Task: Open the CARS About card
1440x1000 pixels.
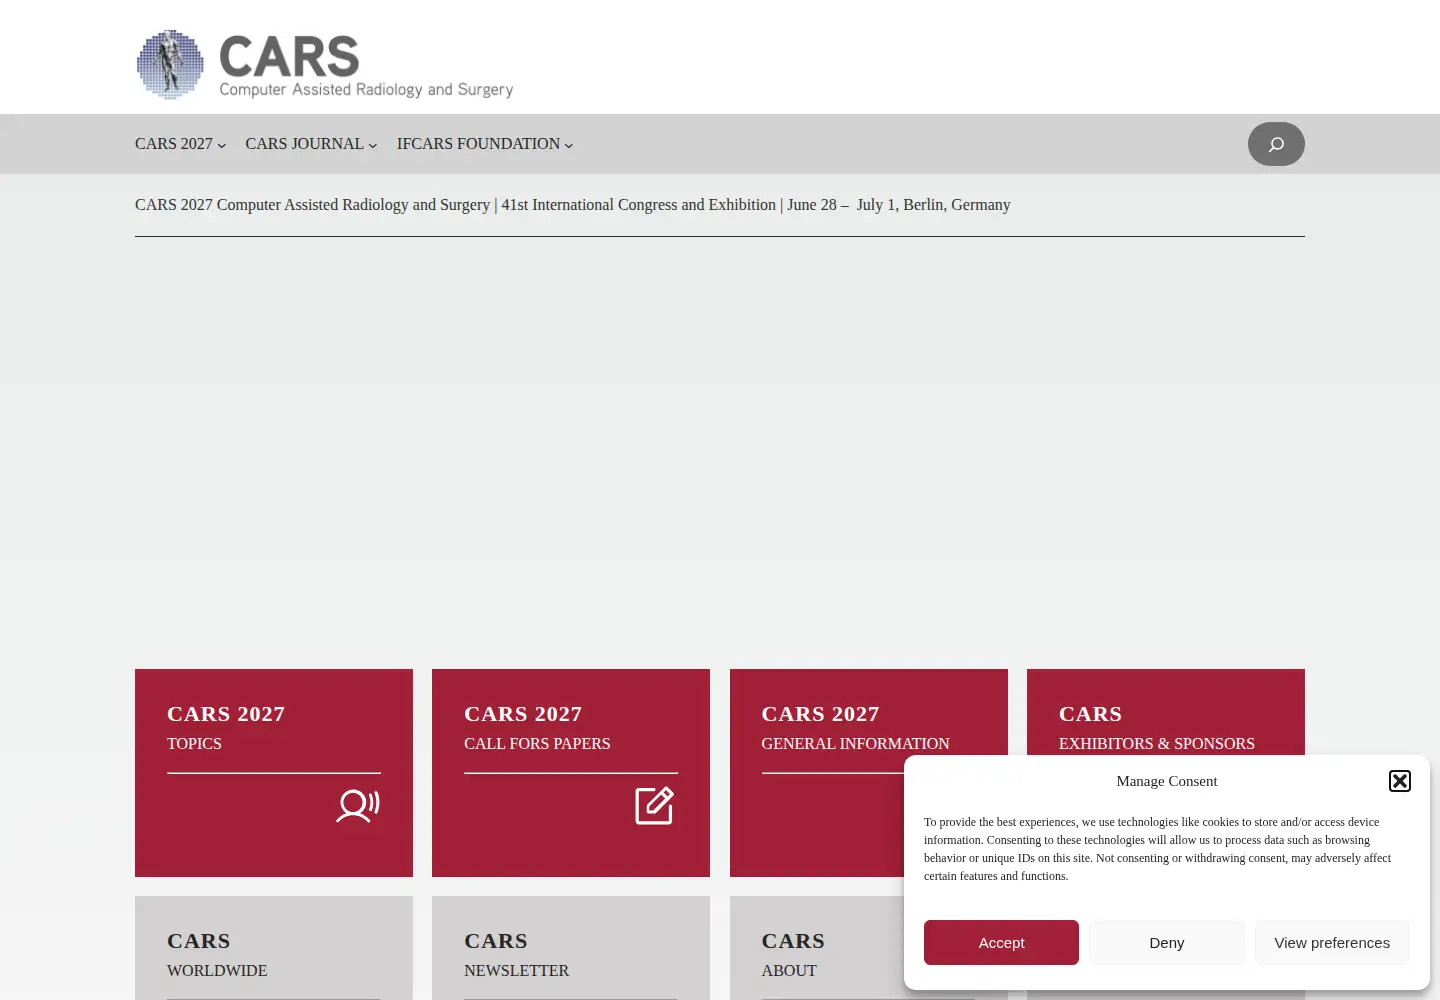Action: point(817,948)
